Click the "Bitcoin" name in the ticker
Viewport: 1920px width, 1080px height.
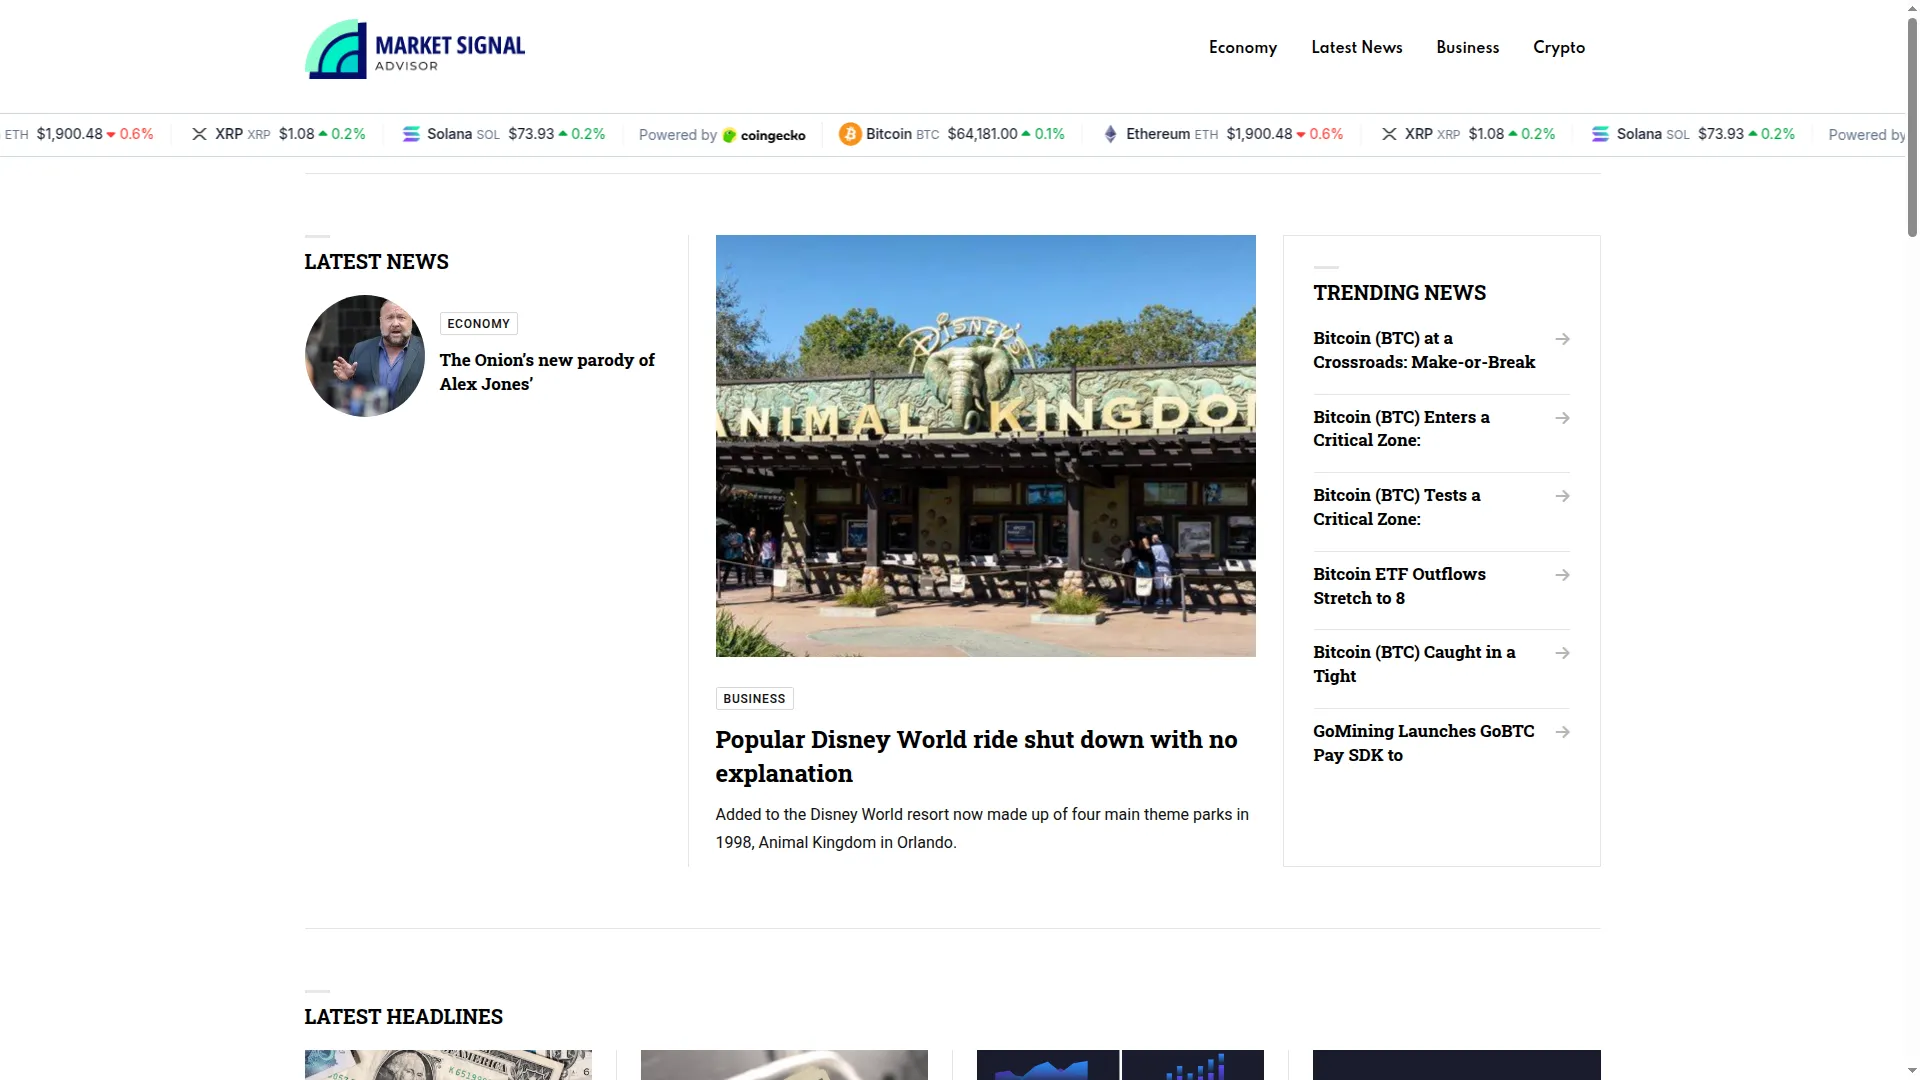889,134
